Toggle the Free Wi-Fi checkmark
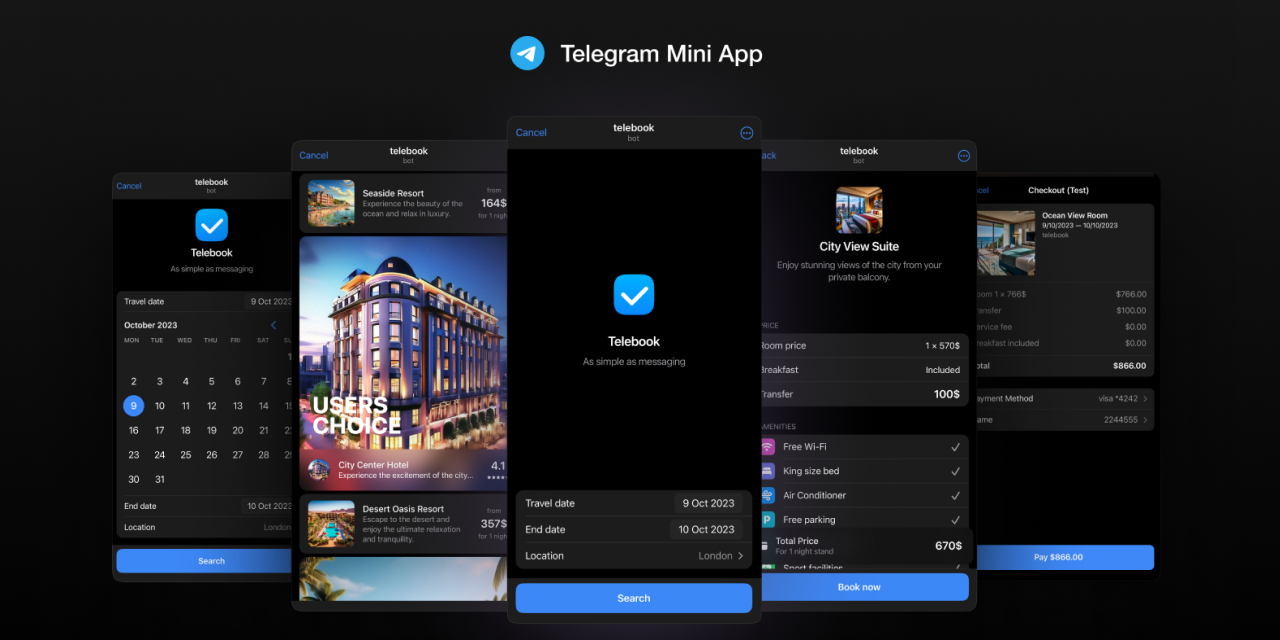This screenshot has height=640, width=1280. point(955,447)
